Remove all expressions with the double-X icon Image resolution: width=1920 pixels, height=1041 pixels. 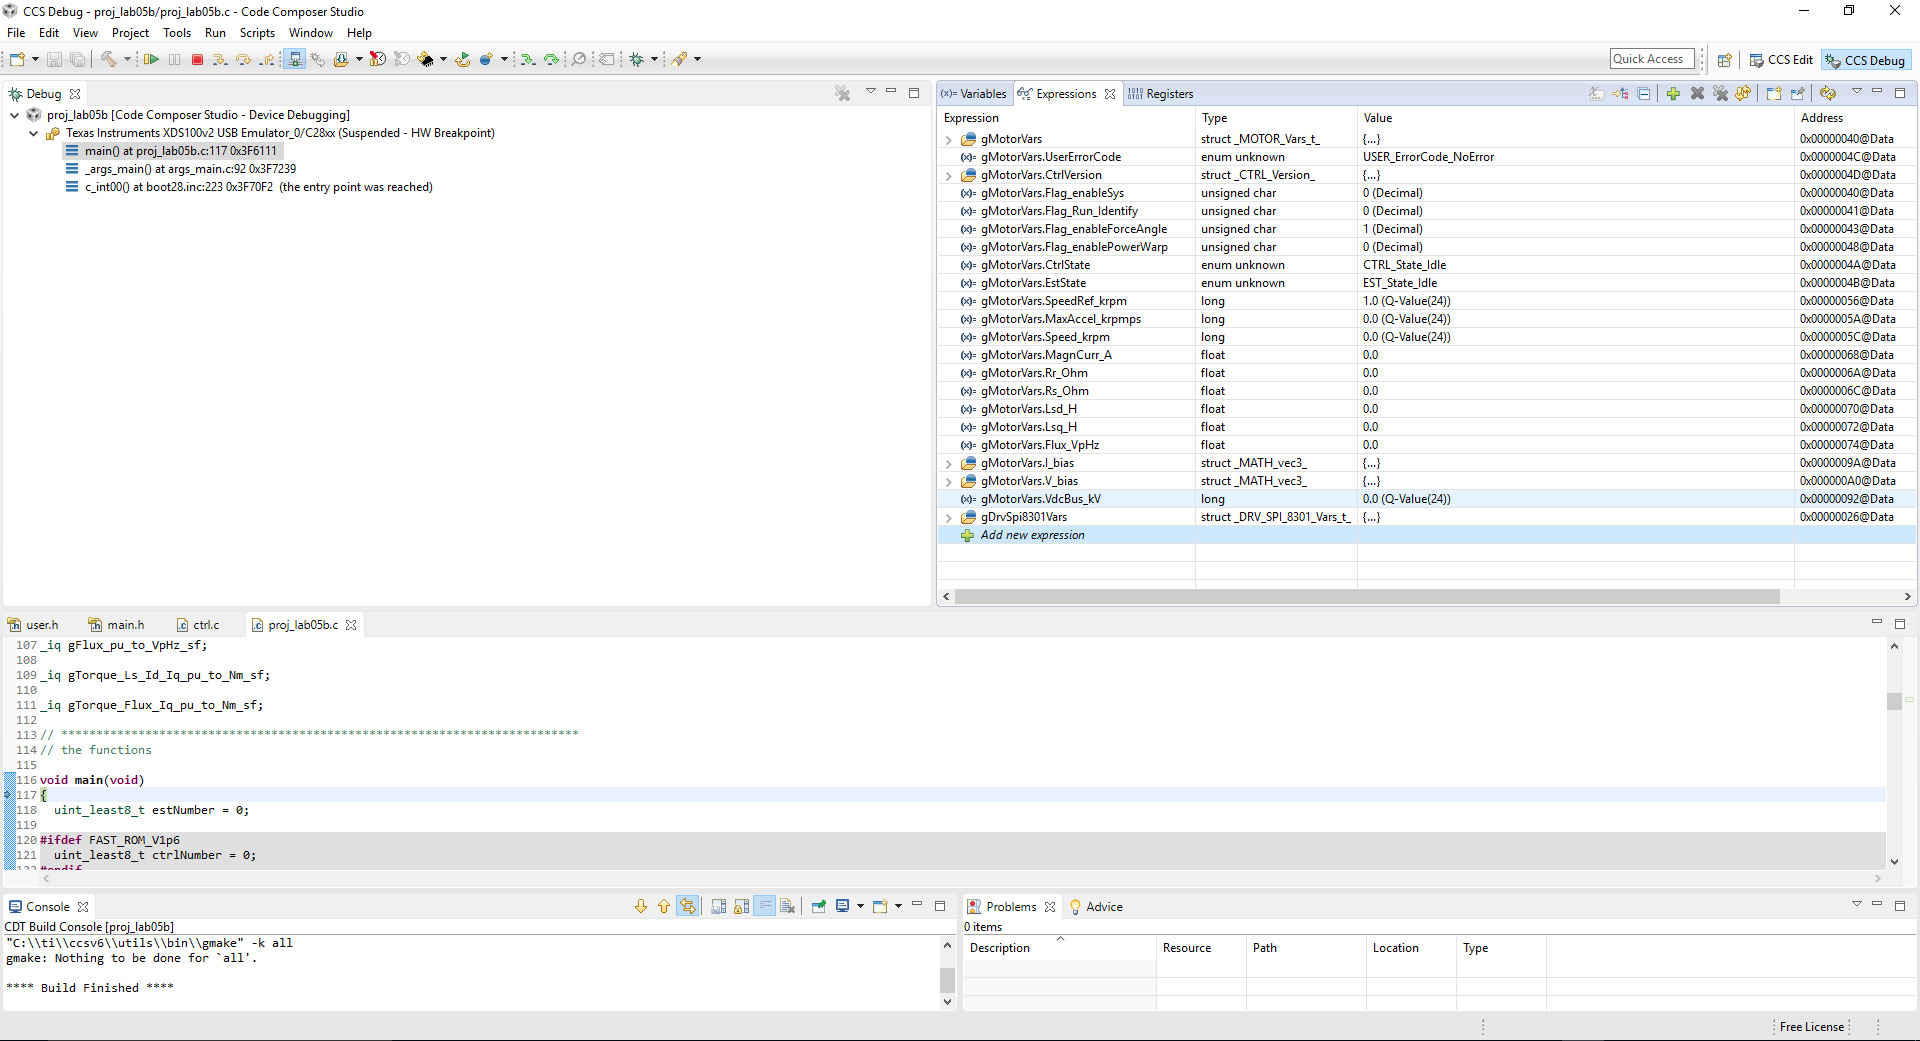pos(1721,93)
